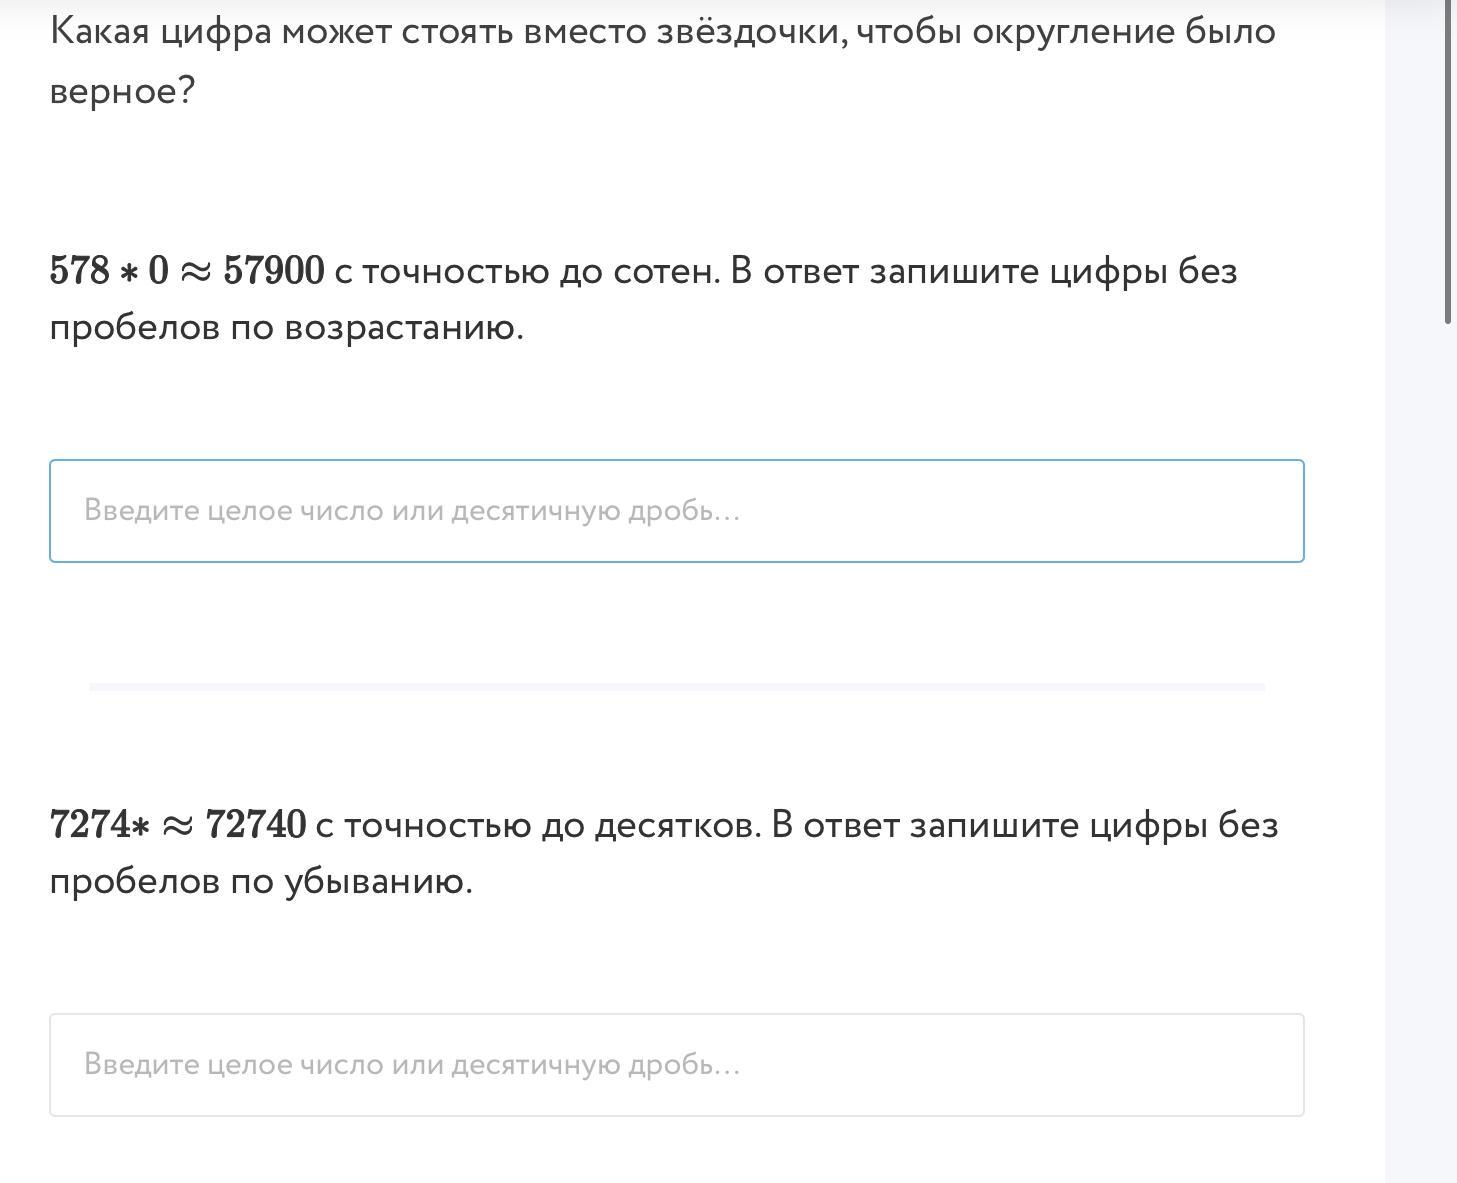Click the text "пробелов по убыванию"
Image resolution: width=1457 pixels, height=1183 pixels.
260,882
